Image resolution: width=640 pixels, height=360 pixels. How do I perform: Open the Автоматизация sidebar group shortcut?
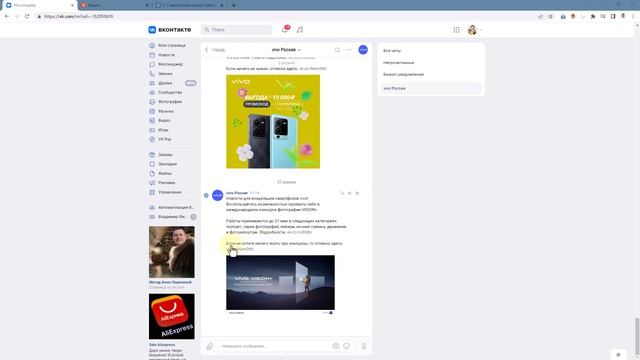(x=171, y=207)
